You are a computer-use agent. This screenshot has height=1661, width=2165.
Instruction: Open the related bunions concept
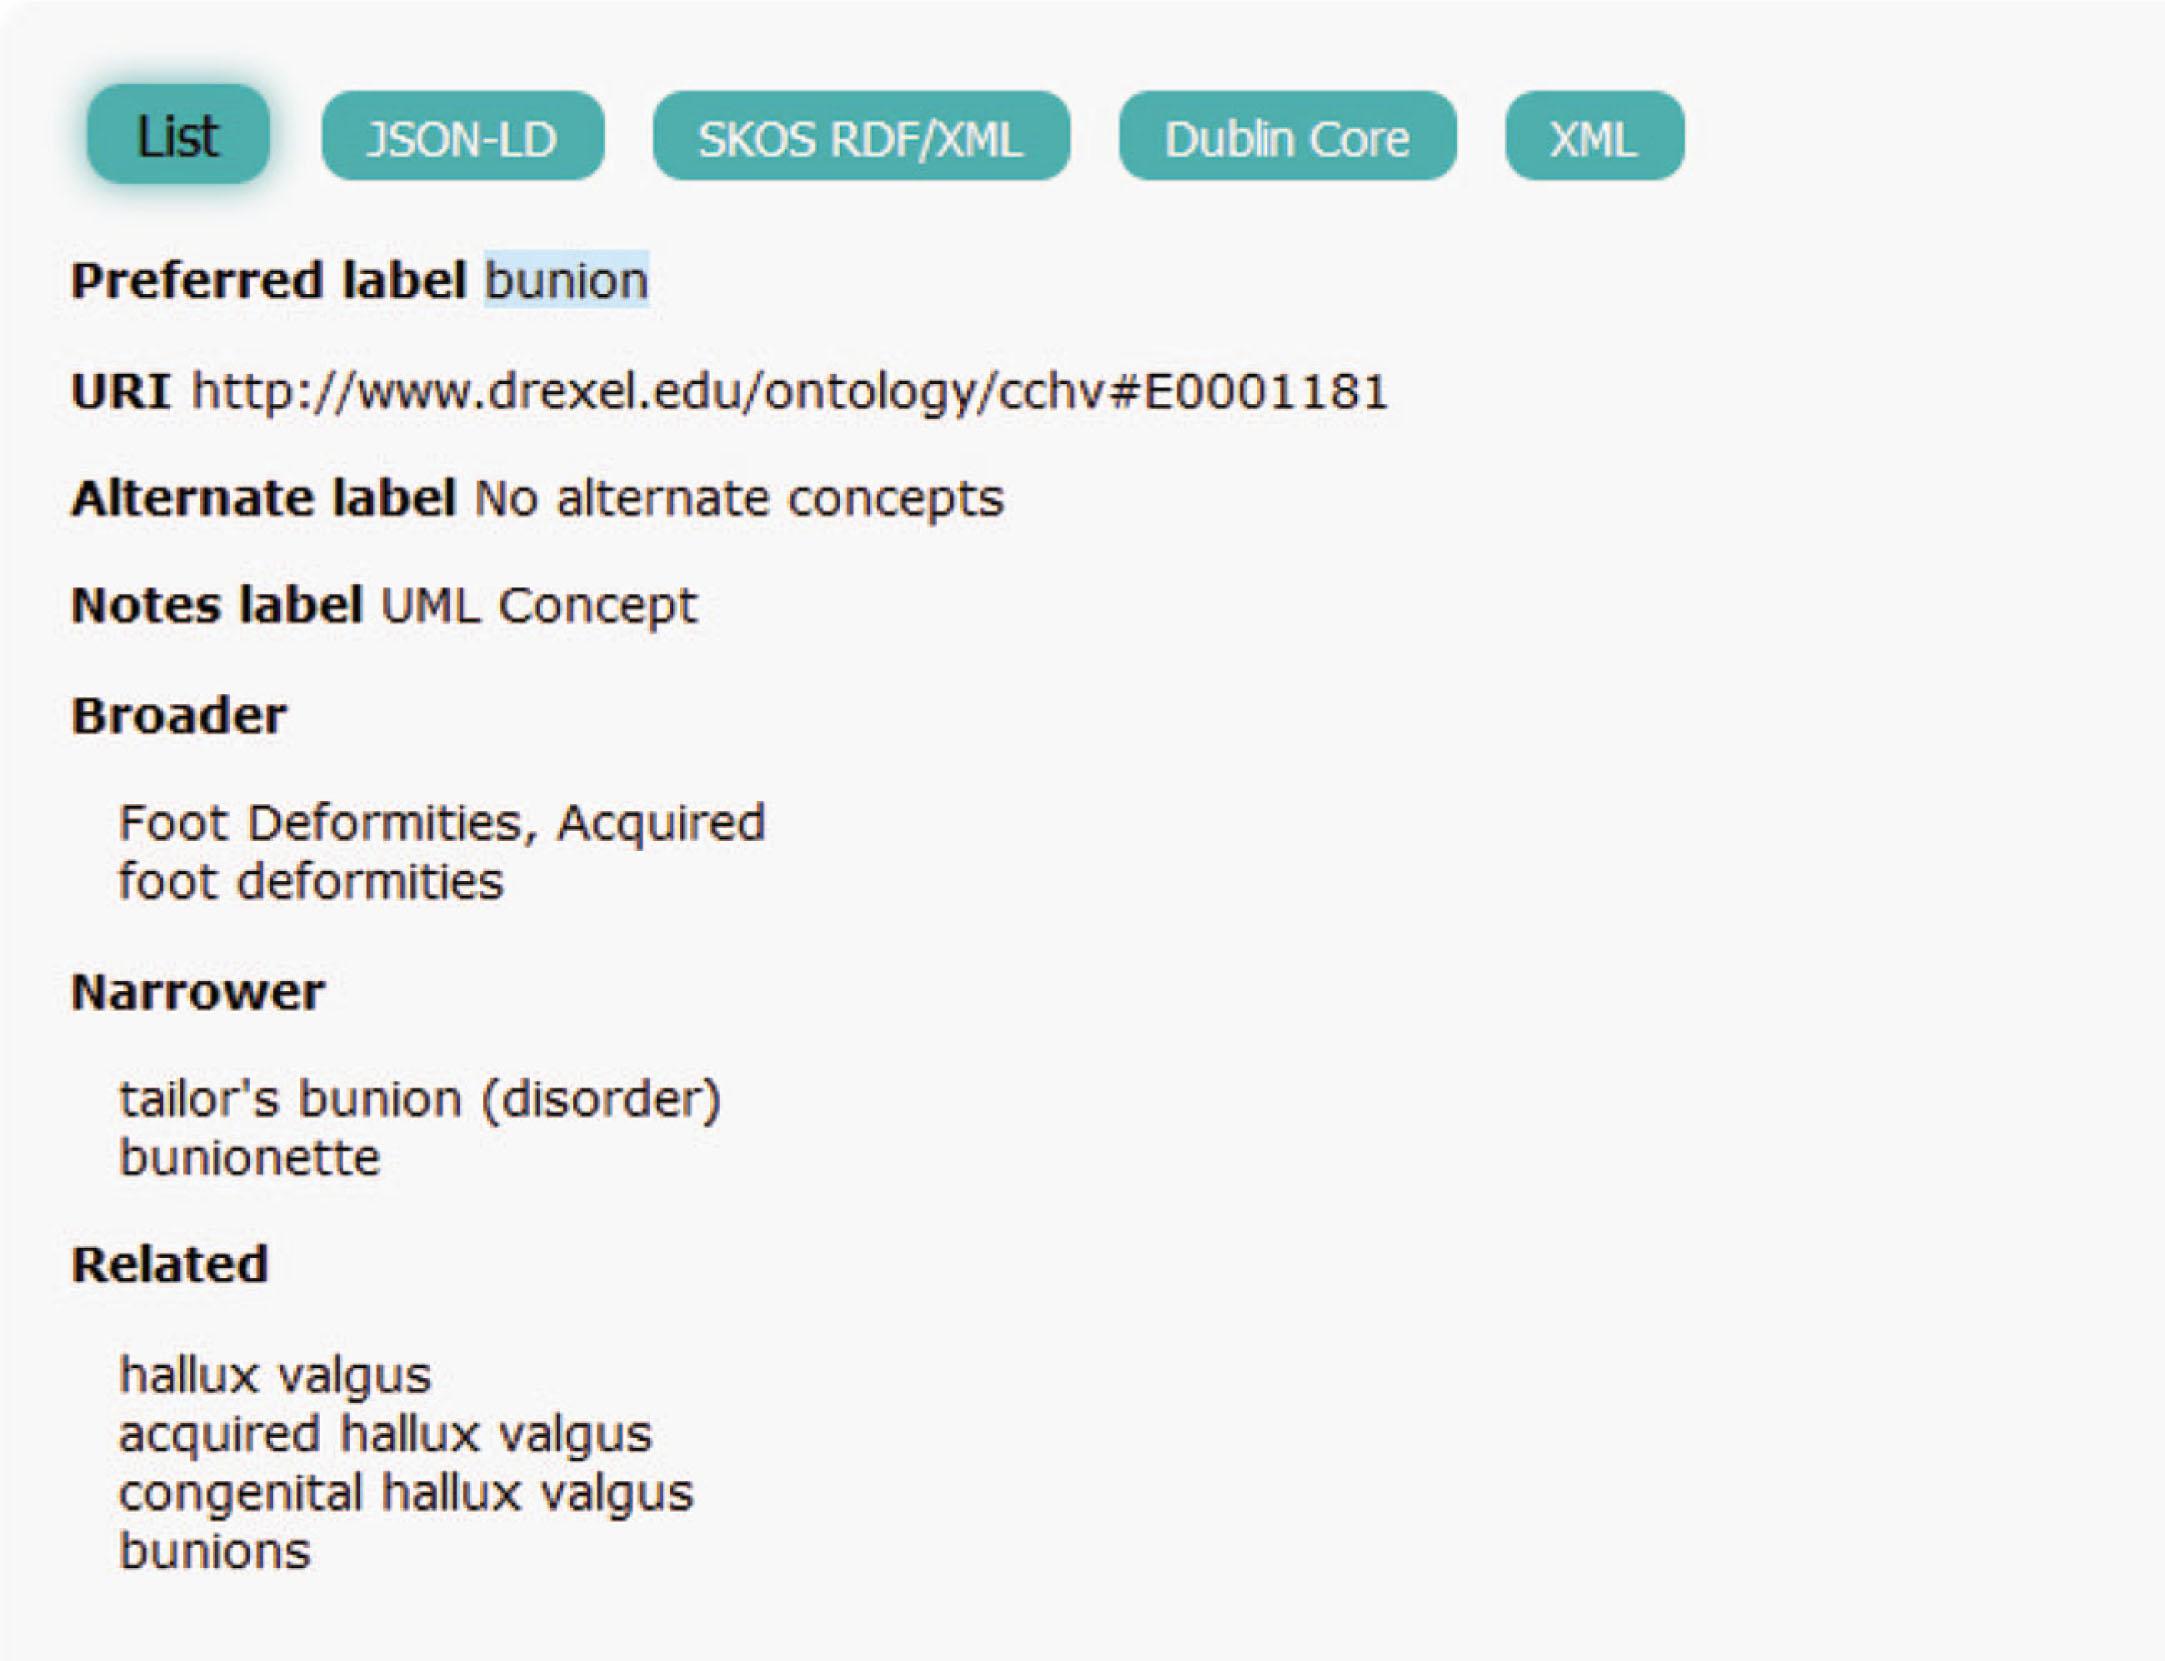[213, 1551]
